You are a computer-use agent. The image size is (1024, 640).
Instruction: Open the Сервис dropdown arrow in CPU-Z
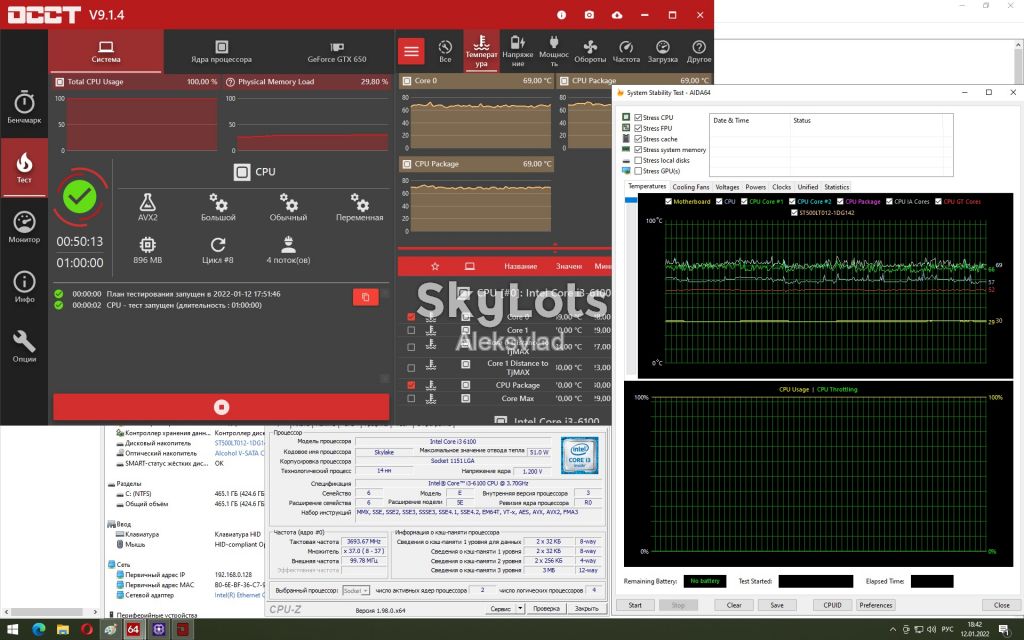click(x=520, y=608)
